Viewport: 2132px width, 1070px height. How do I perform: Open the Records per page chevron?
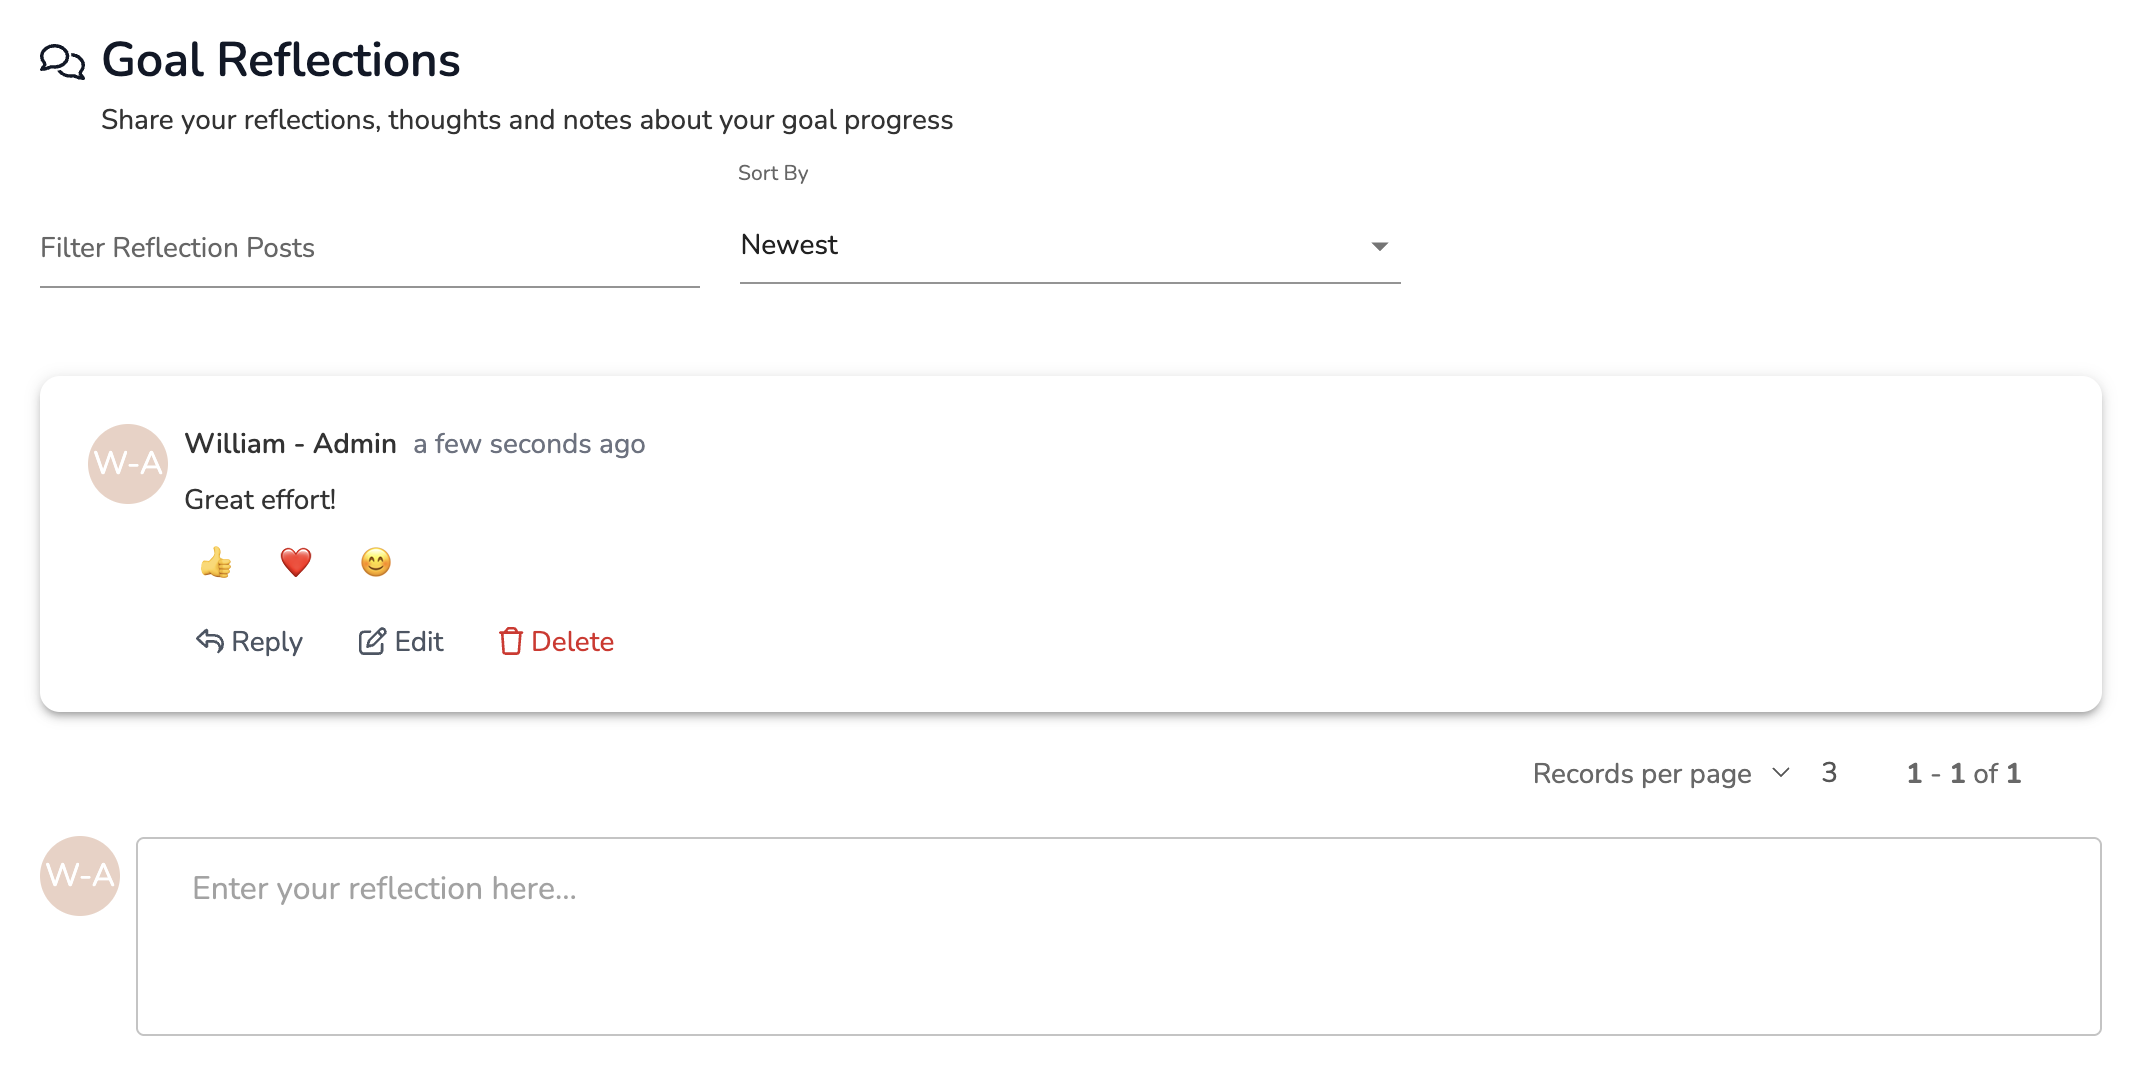pos(1781,773)
